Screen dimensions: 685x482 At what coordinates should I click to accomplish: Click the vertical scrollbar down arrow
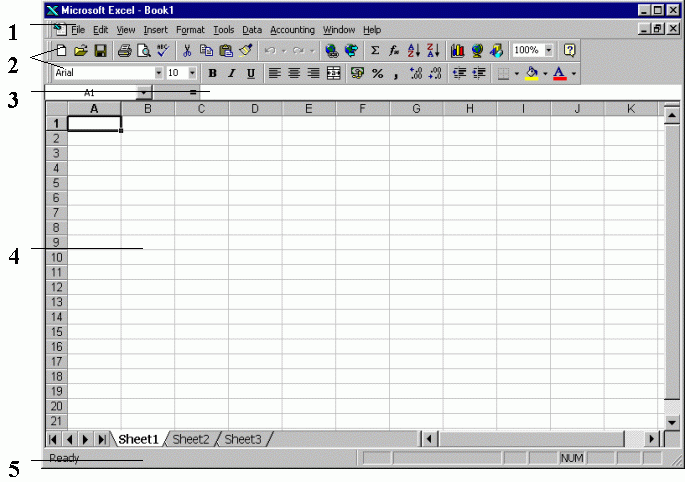(671, 422)
